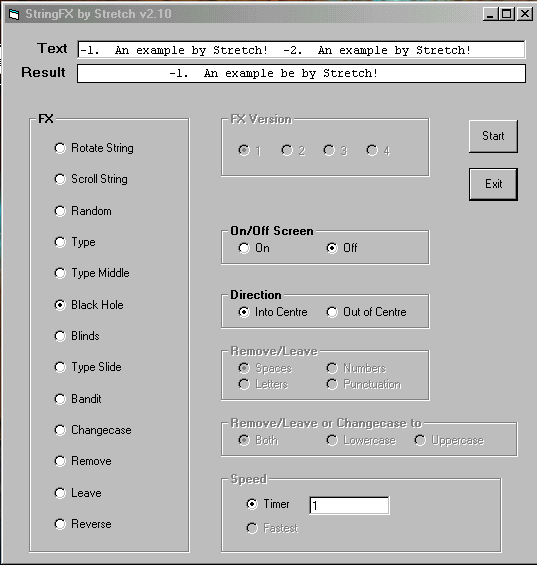Choose the Type Slide effect
The height and width of the screenshot is (565, 537).
(x=88, y=367)
